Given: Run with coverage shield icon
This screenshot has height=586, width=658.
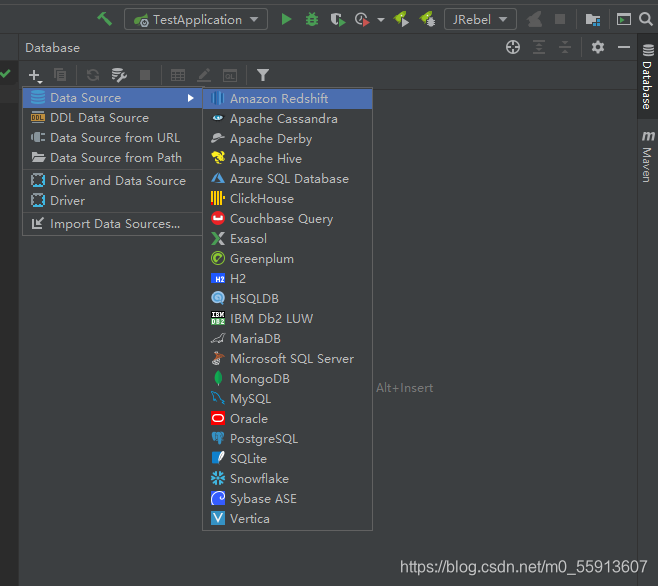Looking at the screenshot, I should (x=337, y=19).
